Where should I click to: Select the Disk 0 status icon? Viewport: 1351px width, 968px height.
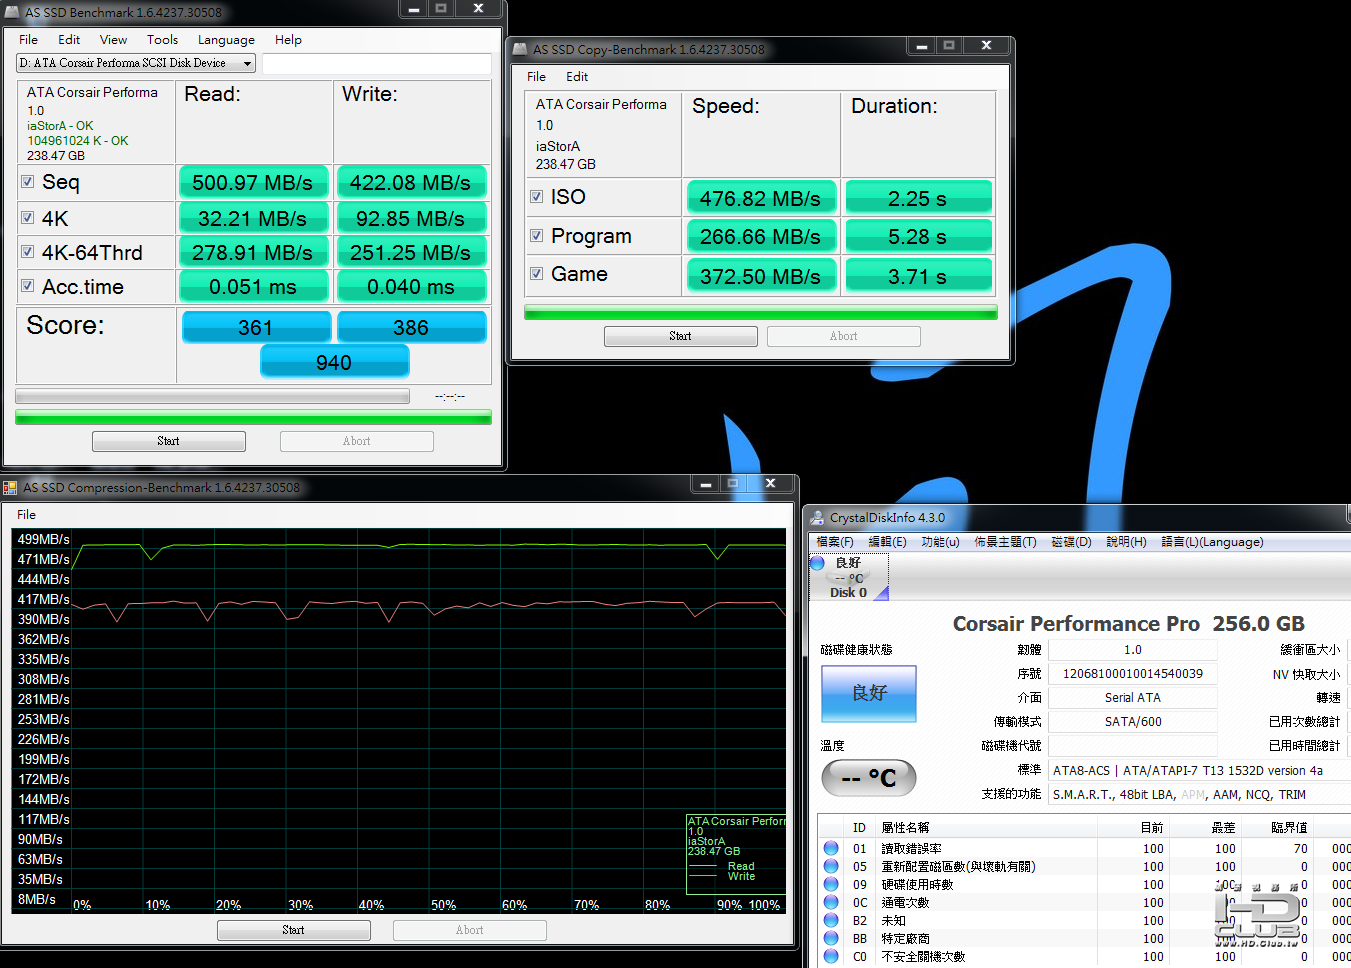818,564
